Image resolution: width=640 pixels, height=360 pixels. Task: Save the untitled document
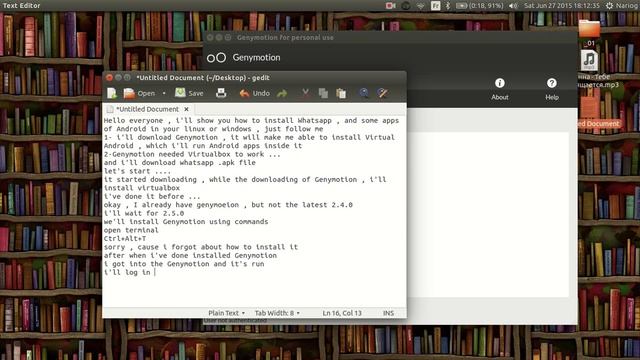189,93
